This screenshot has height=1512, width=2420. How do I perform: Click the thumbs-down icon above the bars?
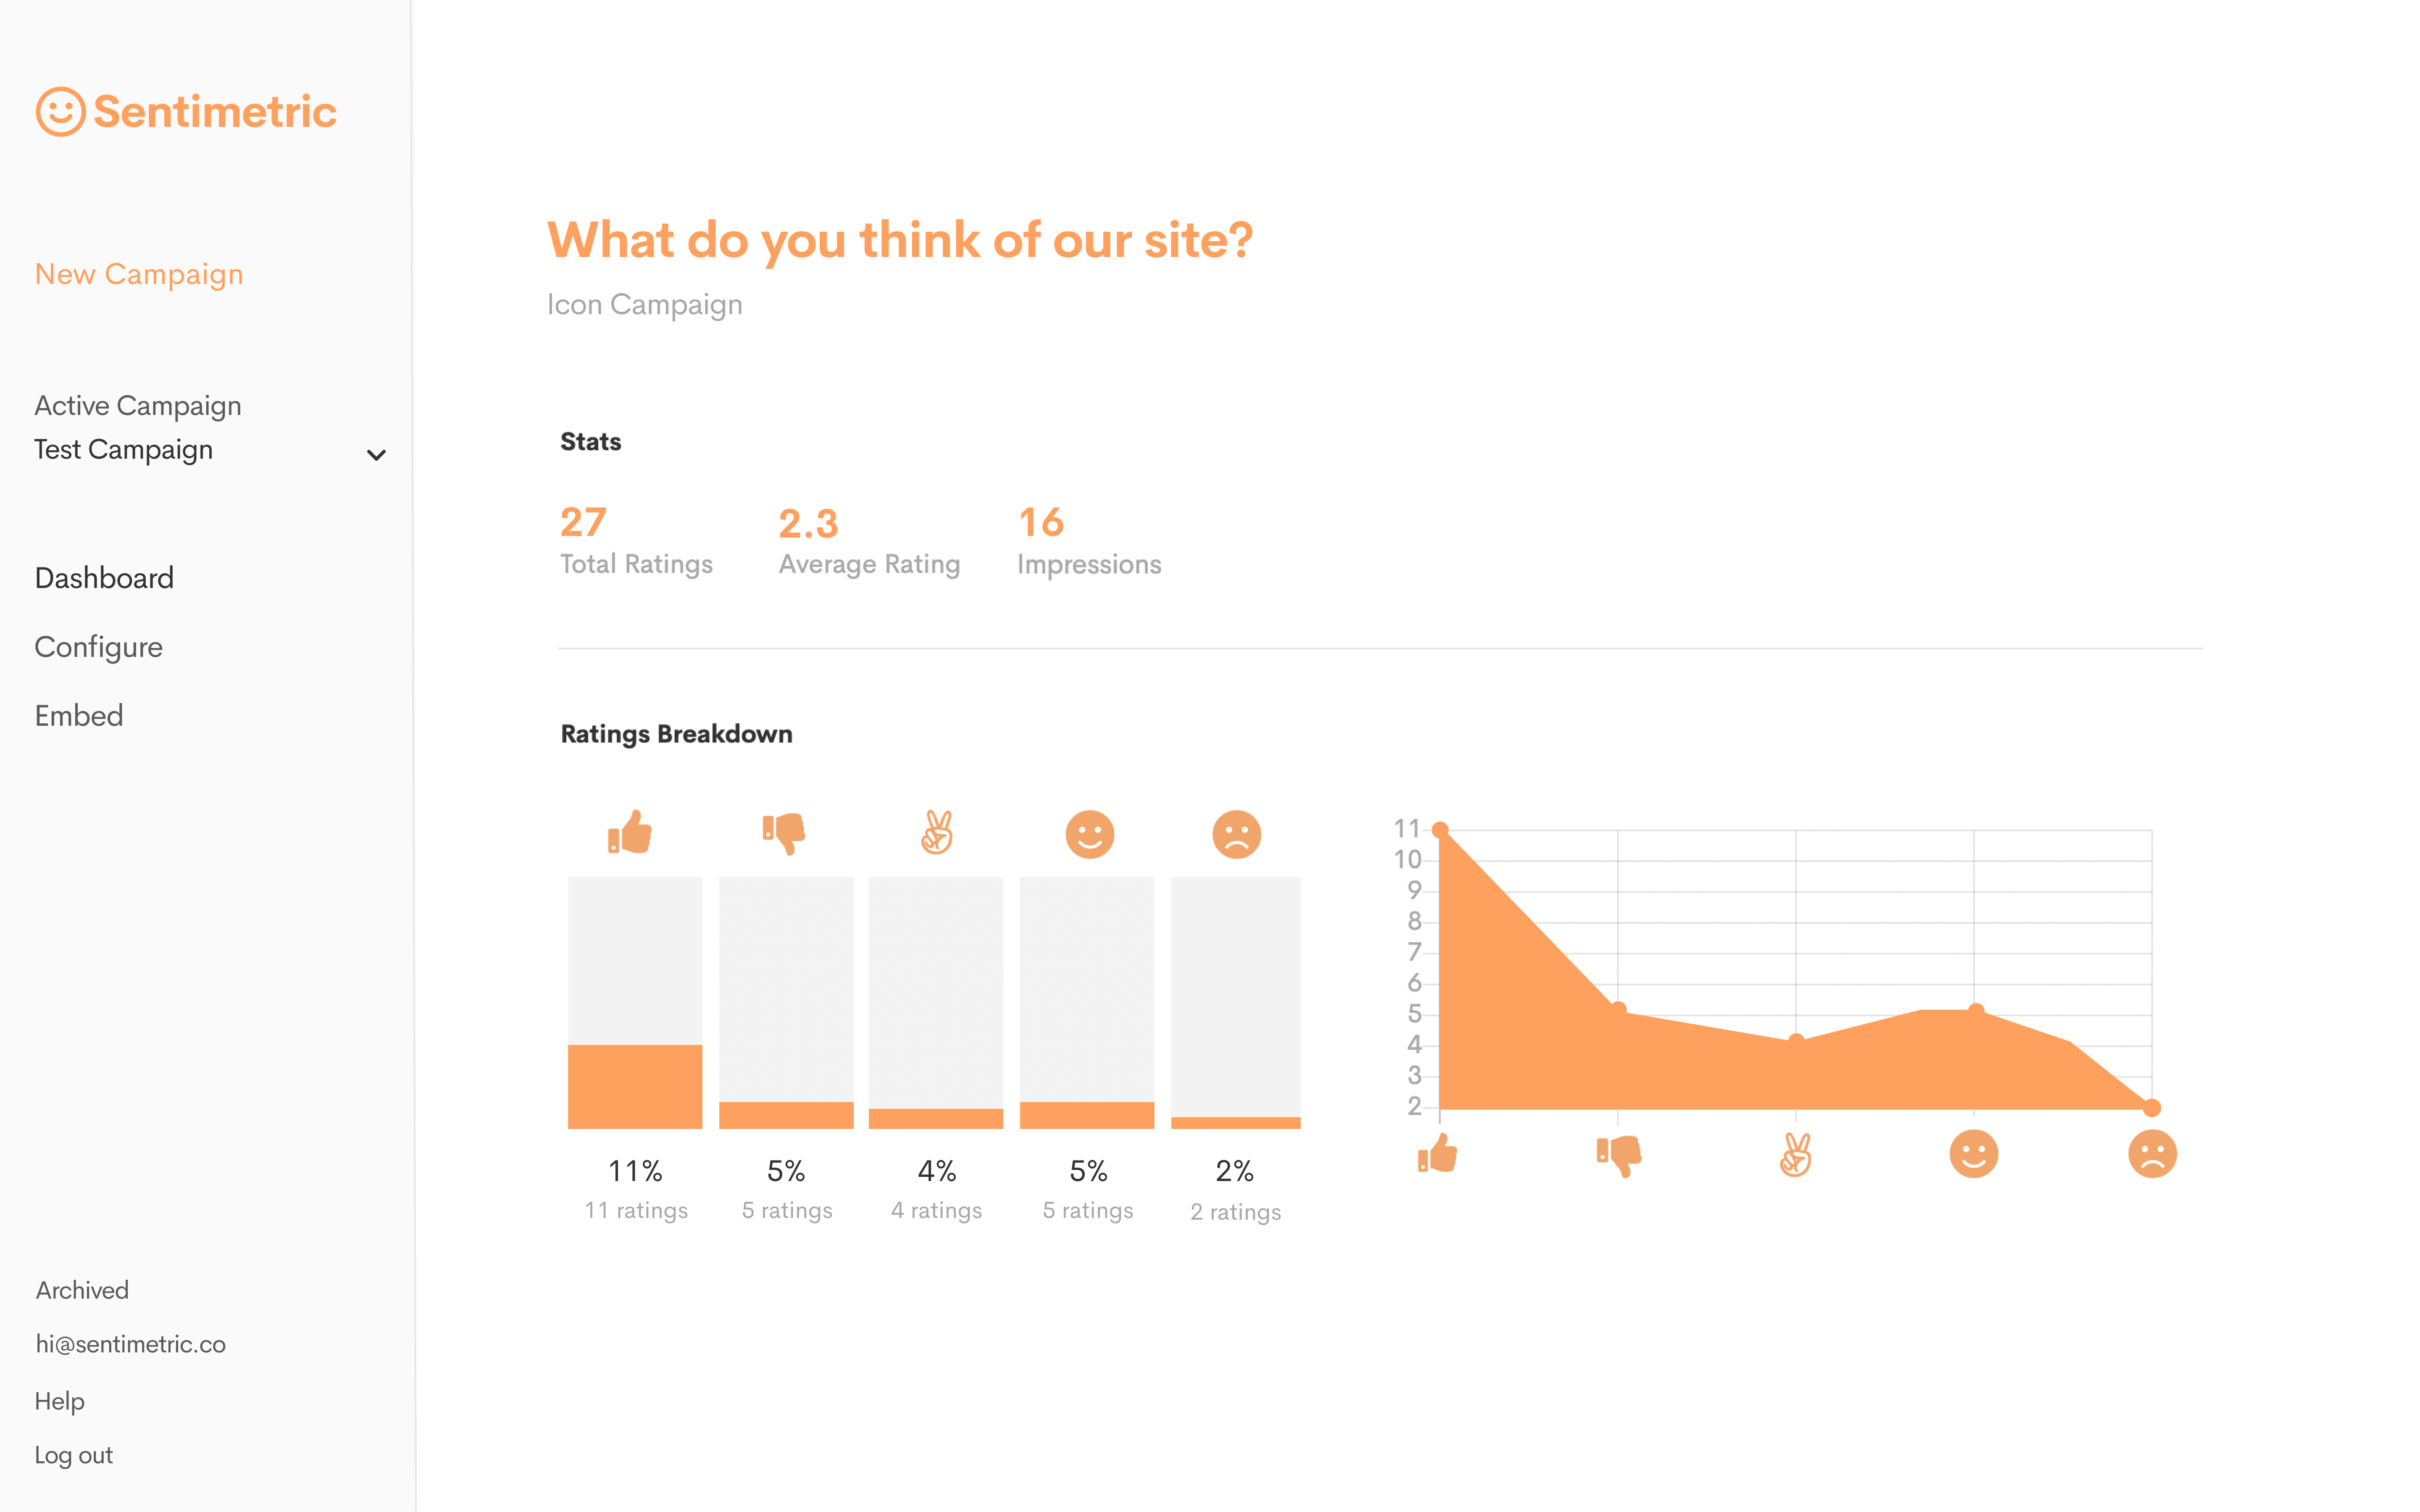coord(785,833)
